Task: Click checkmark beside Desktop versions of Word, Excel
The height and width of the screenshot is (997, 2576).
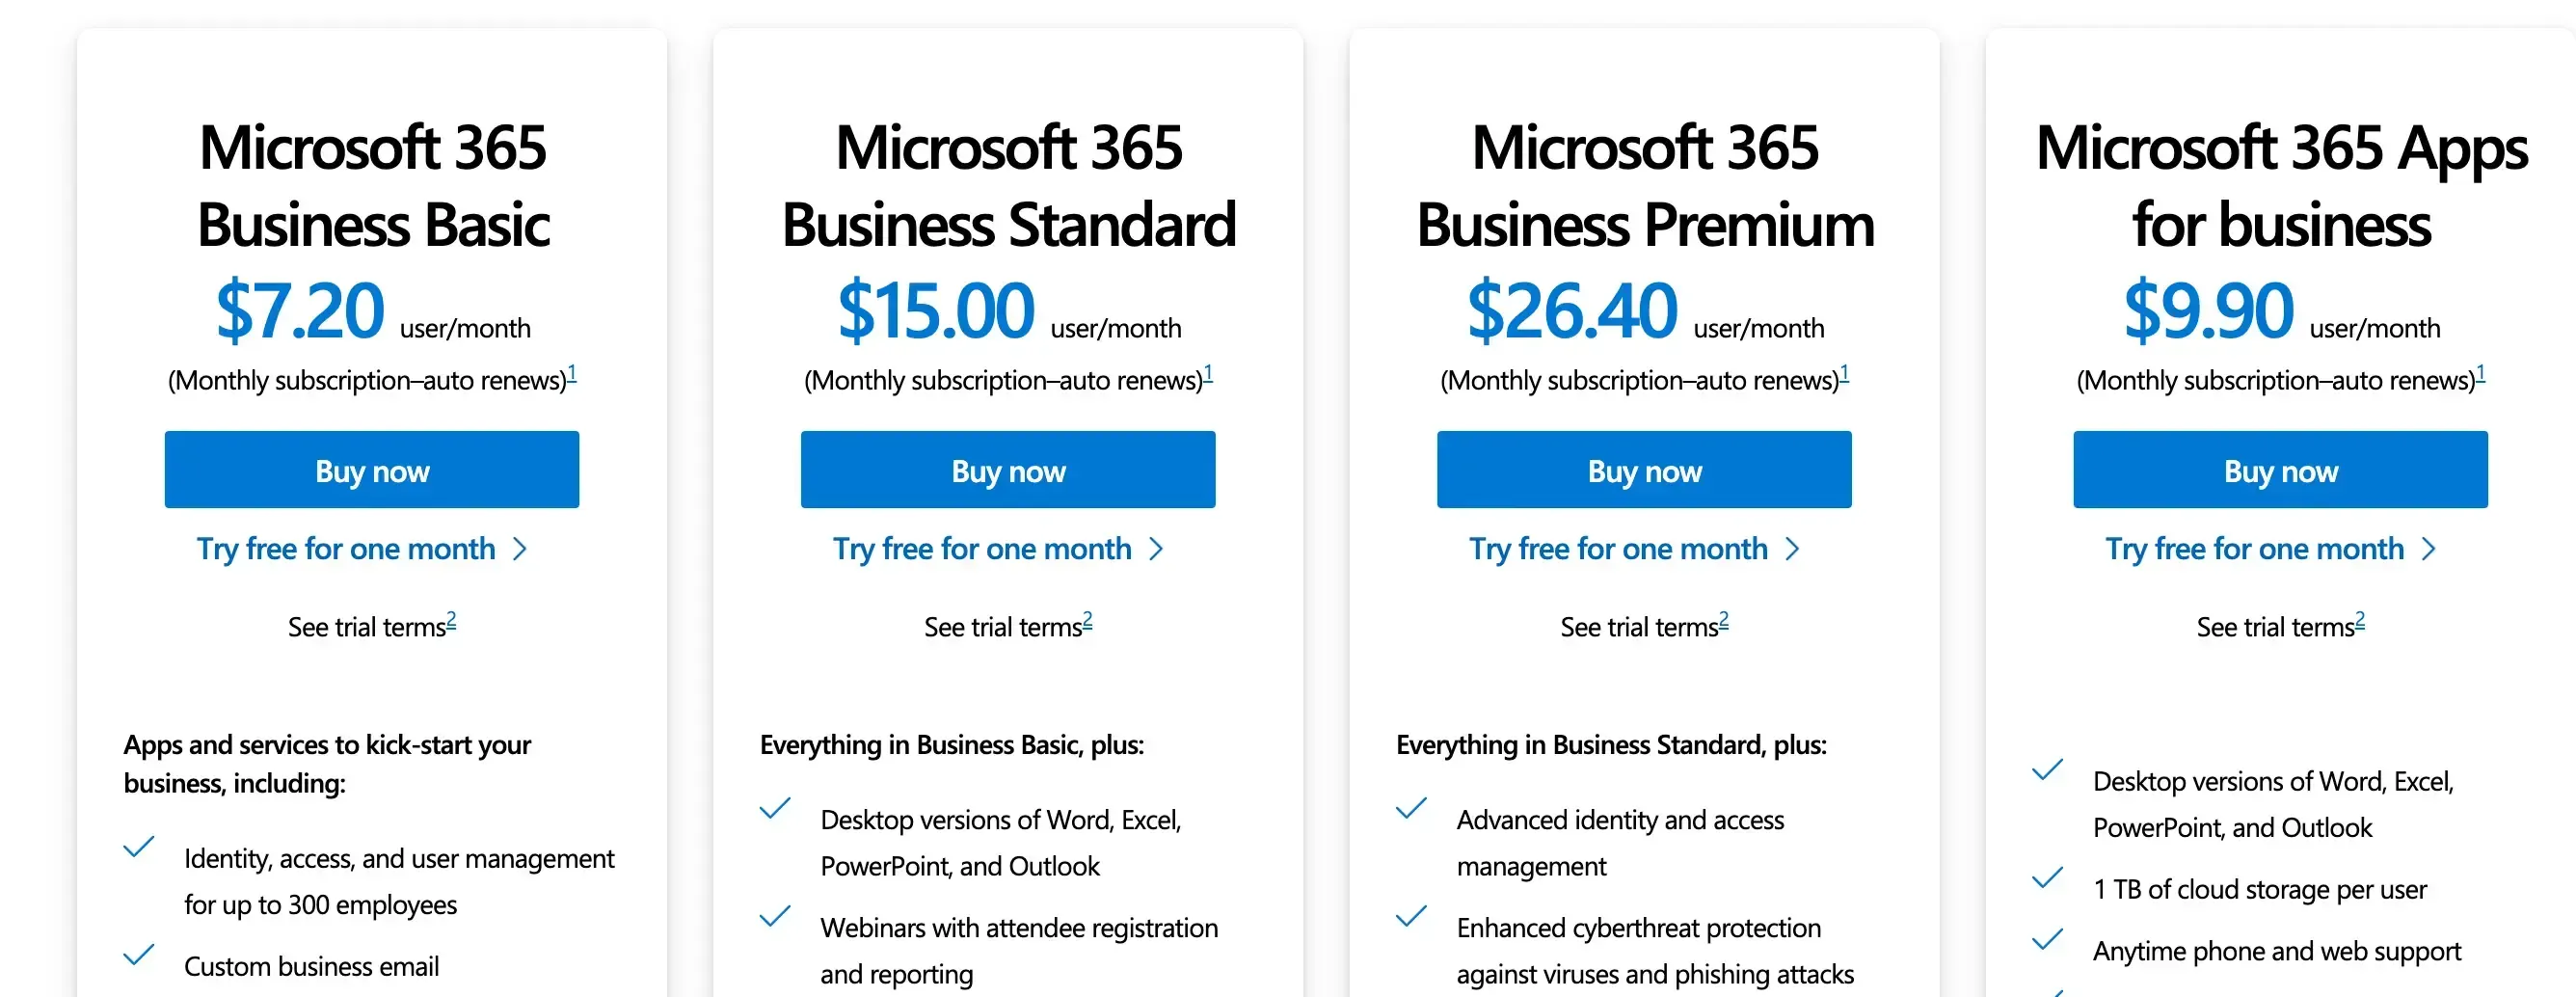Action: point(775,810)
